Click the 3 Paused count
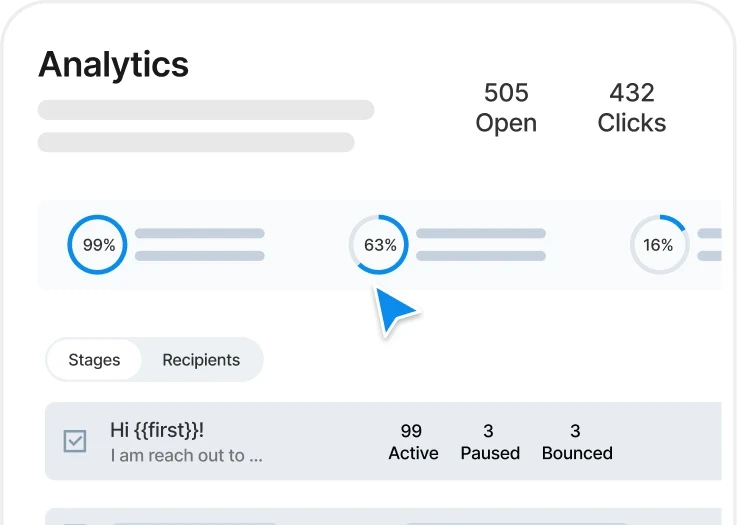This screenshot has height=525, width=737. tap(489, 442)
